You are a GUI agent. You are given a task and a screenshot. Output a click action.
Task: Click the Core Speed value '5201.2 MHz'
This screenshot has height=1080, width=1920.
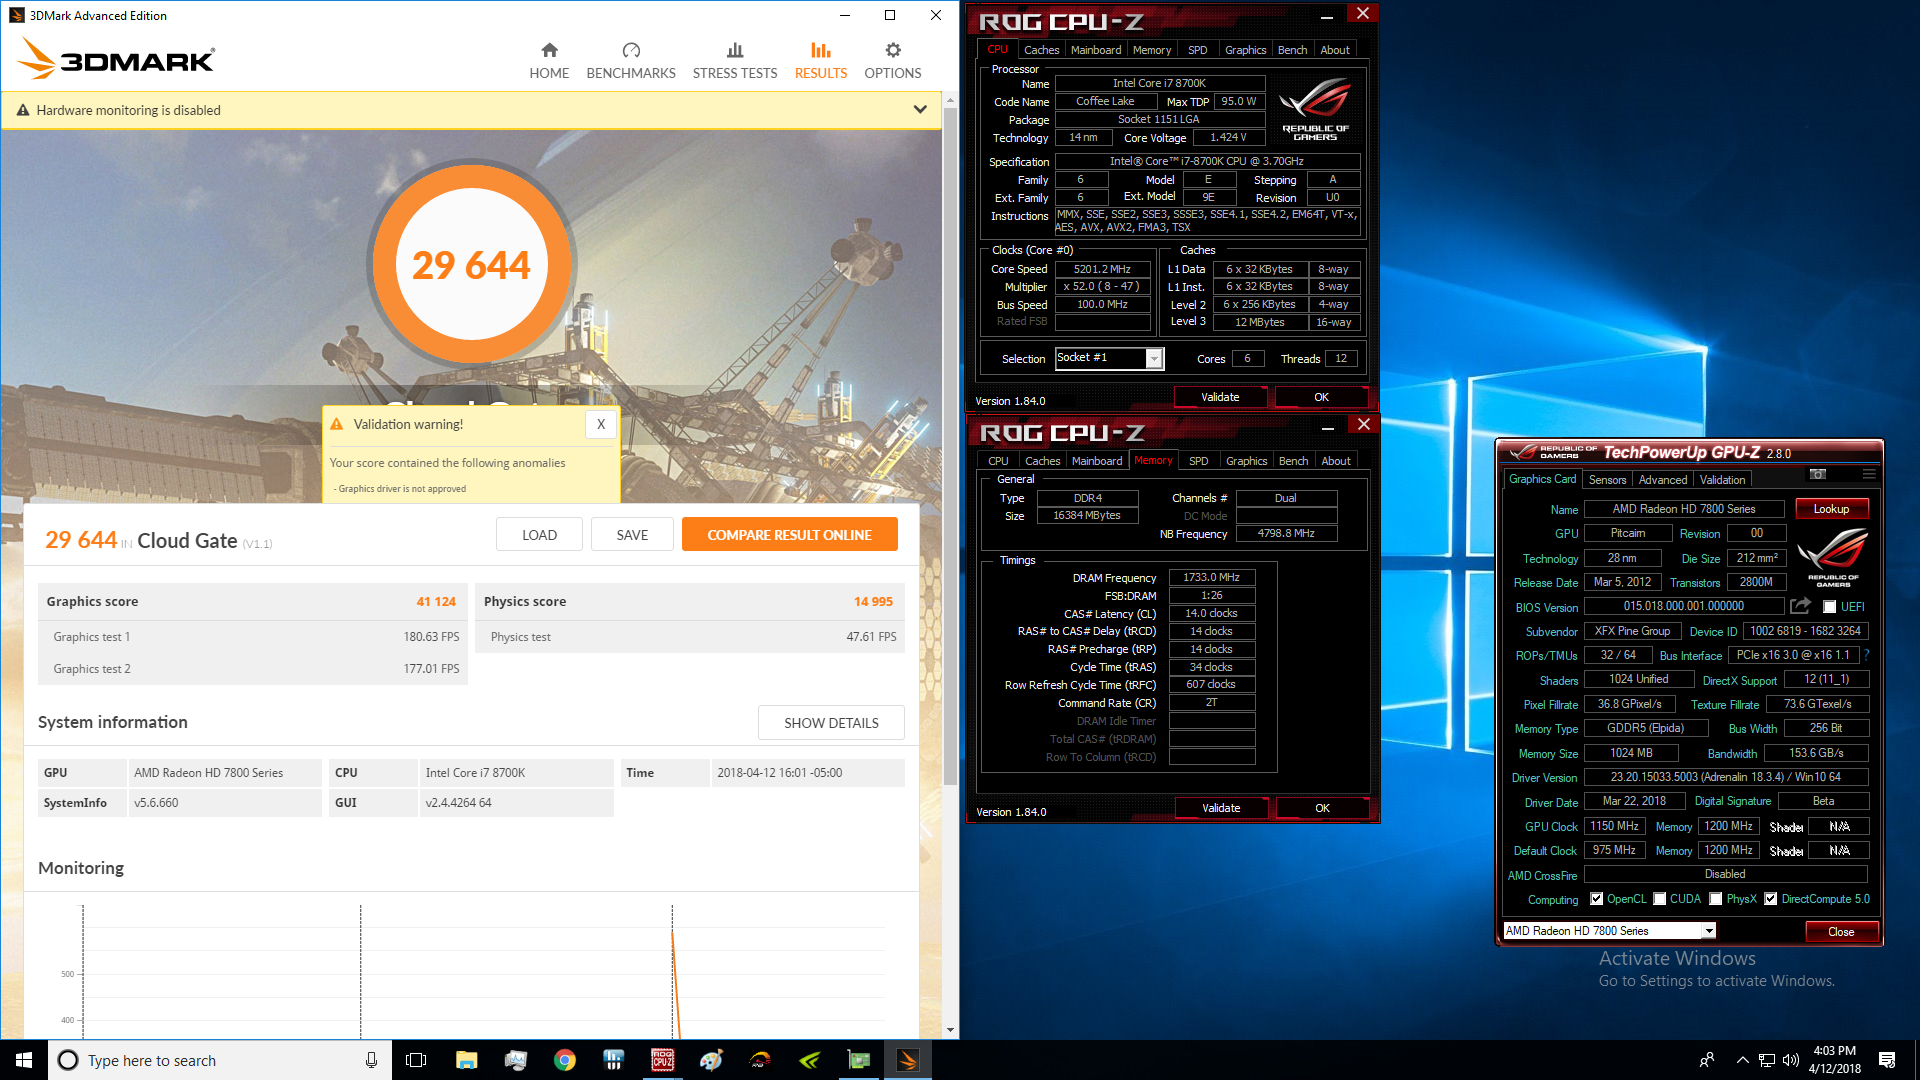1102,269
